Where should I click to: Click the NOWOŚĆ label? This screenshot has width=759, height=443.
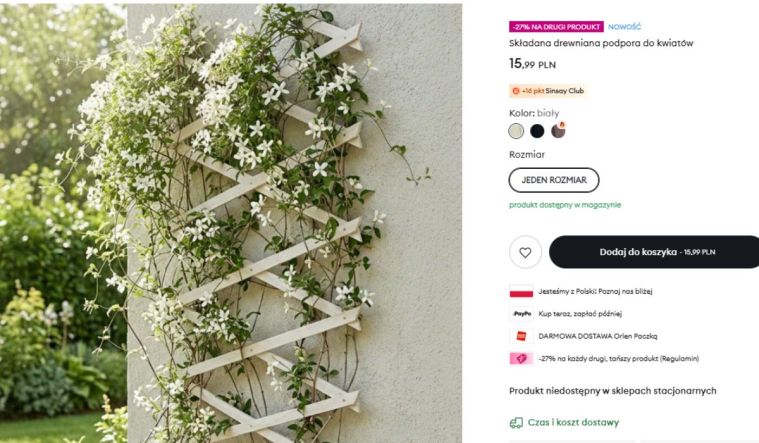coord(624,27)
